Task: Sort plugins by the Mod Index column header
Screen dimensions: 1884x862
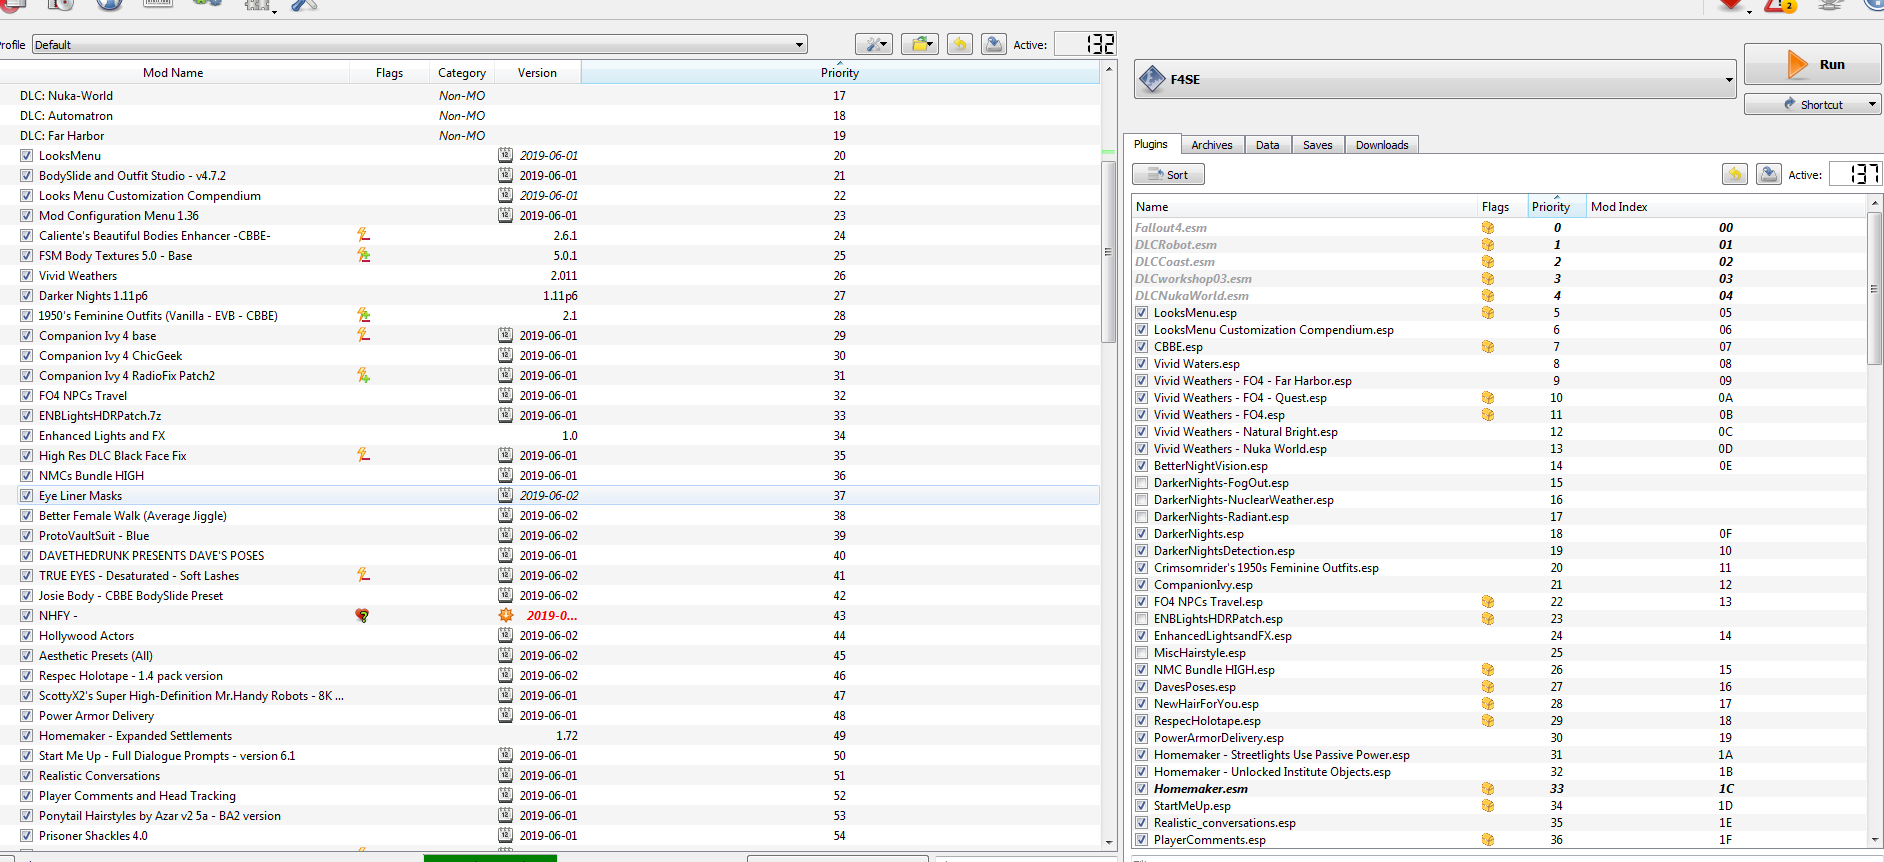Action: (x=1725, y=207)
